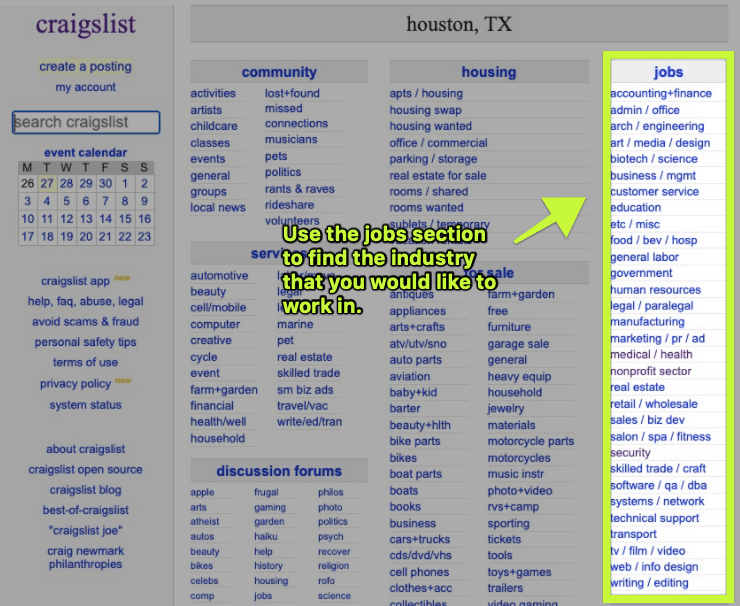Open admin / office jobs link
Viewport: 740px width, 606px height.
tap(645, 110)
